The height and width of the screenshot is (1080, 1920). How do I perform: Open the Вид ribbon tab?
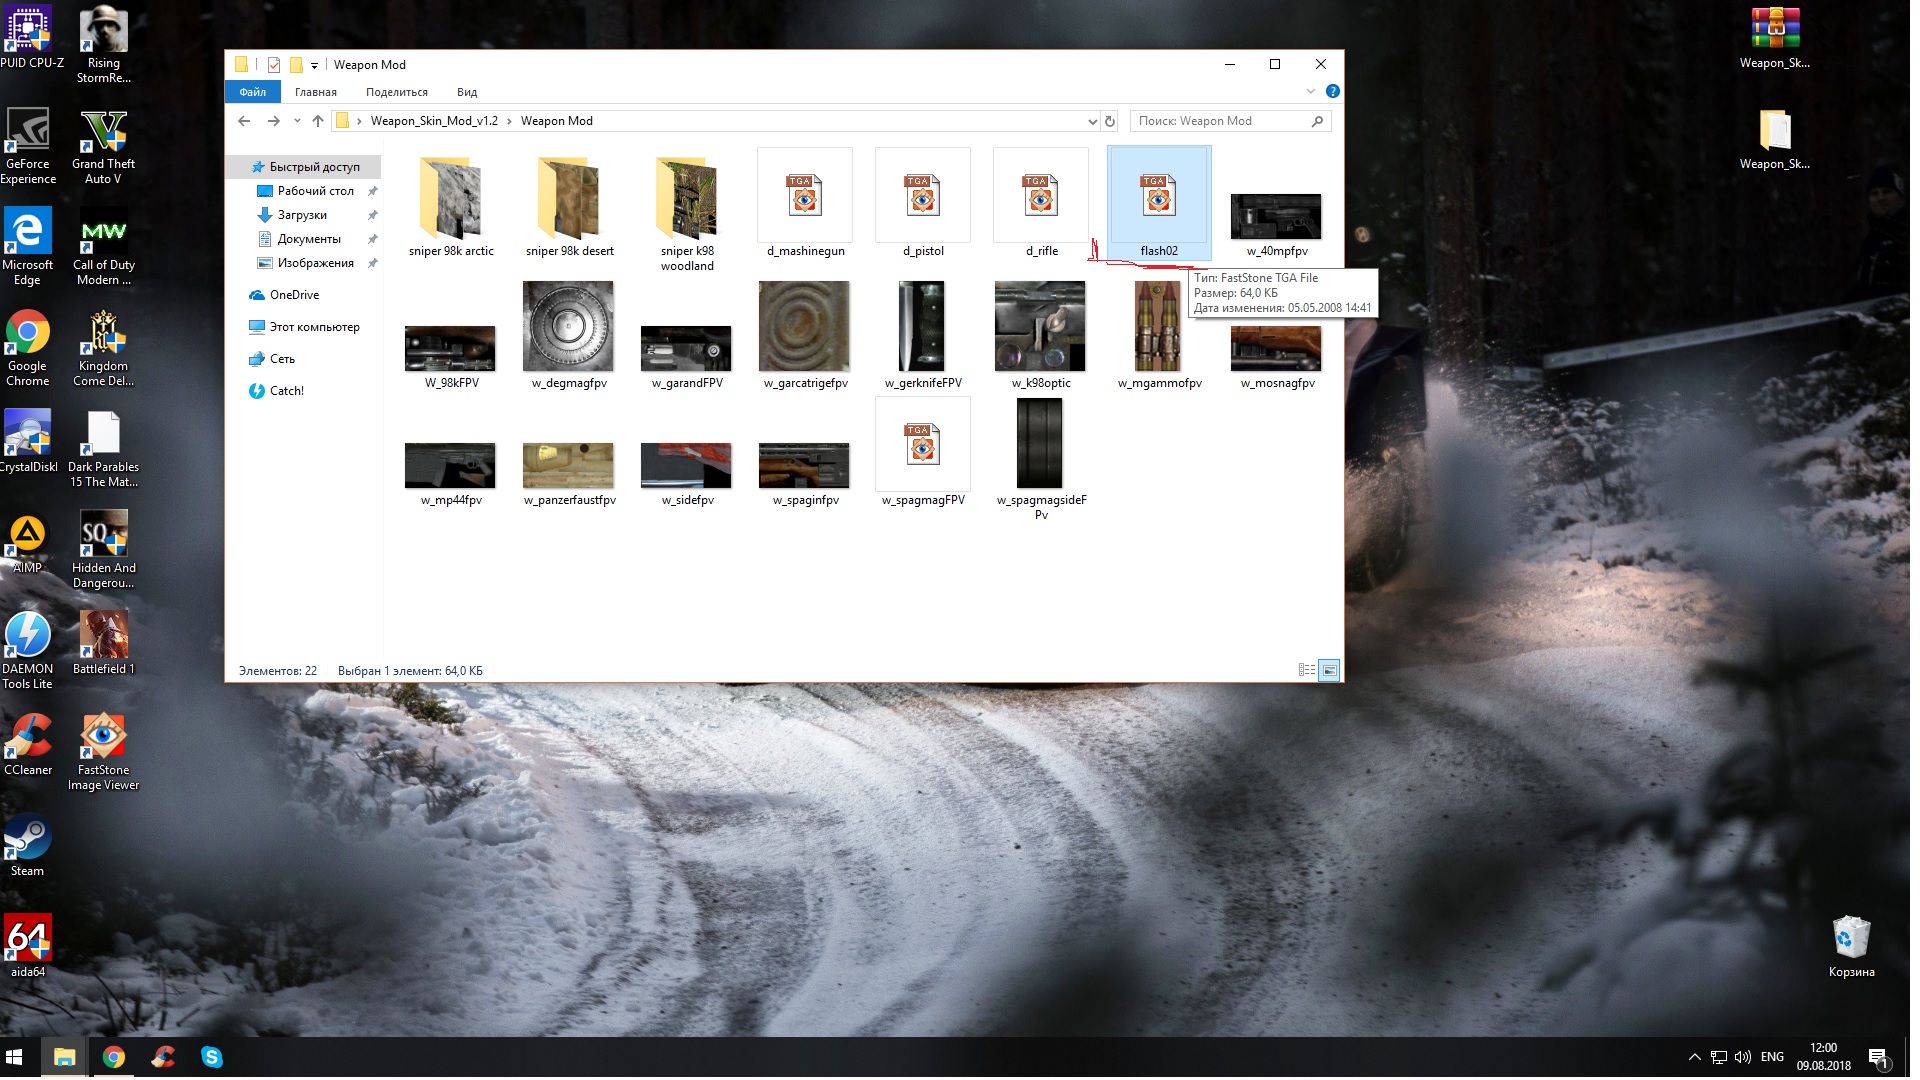point(467,92)
